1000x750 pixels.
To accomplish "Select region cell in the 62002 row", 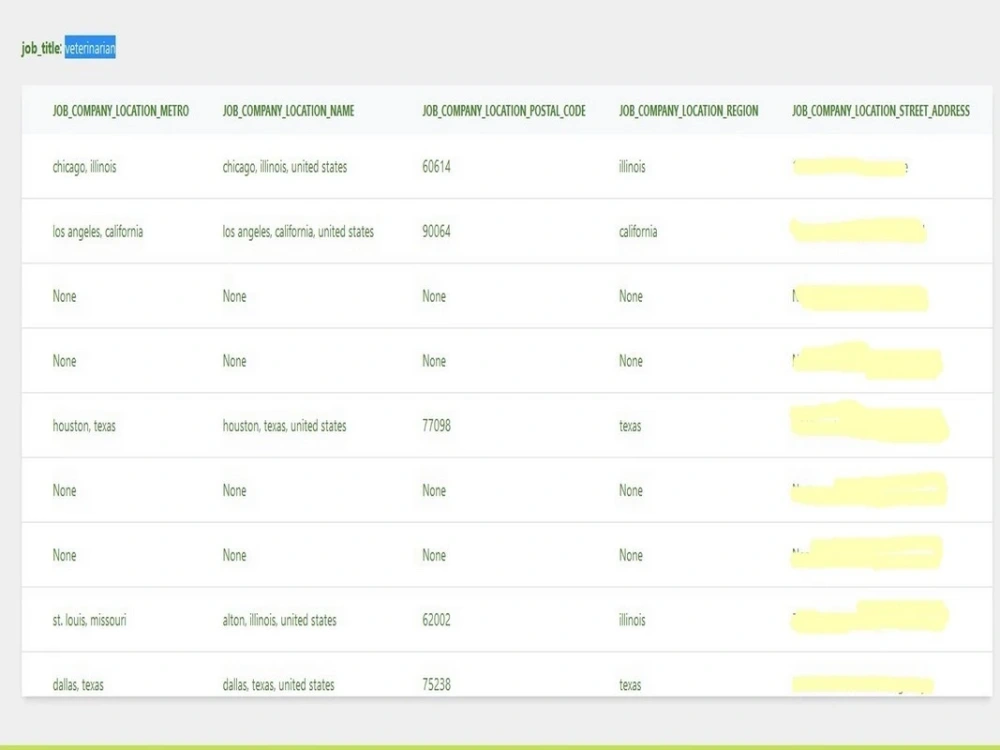I will click(632, 620).
